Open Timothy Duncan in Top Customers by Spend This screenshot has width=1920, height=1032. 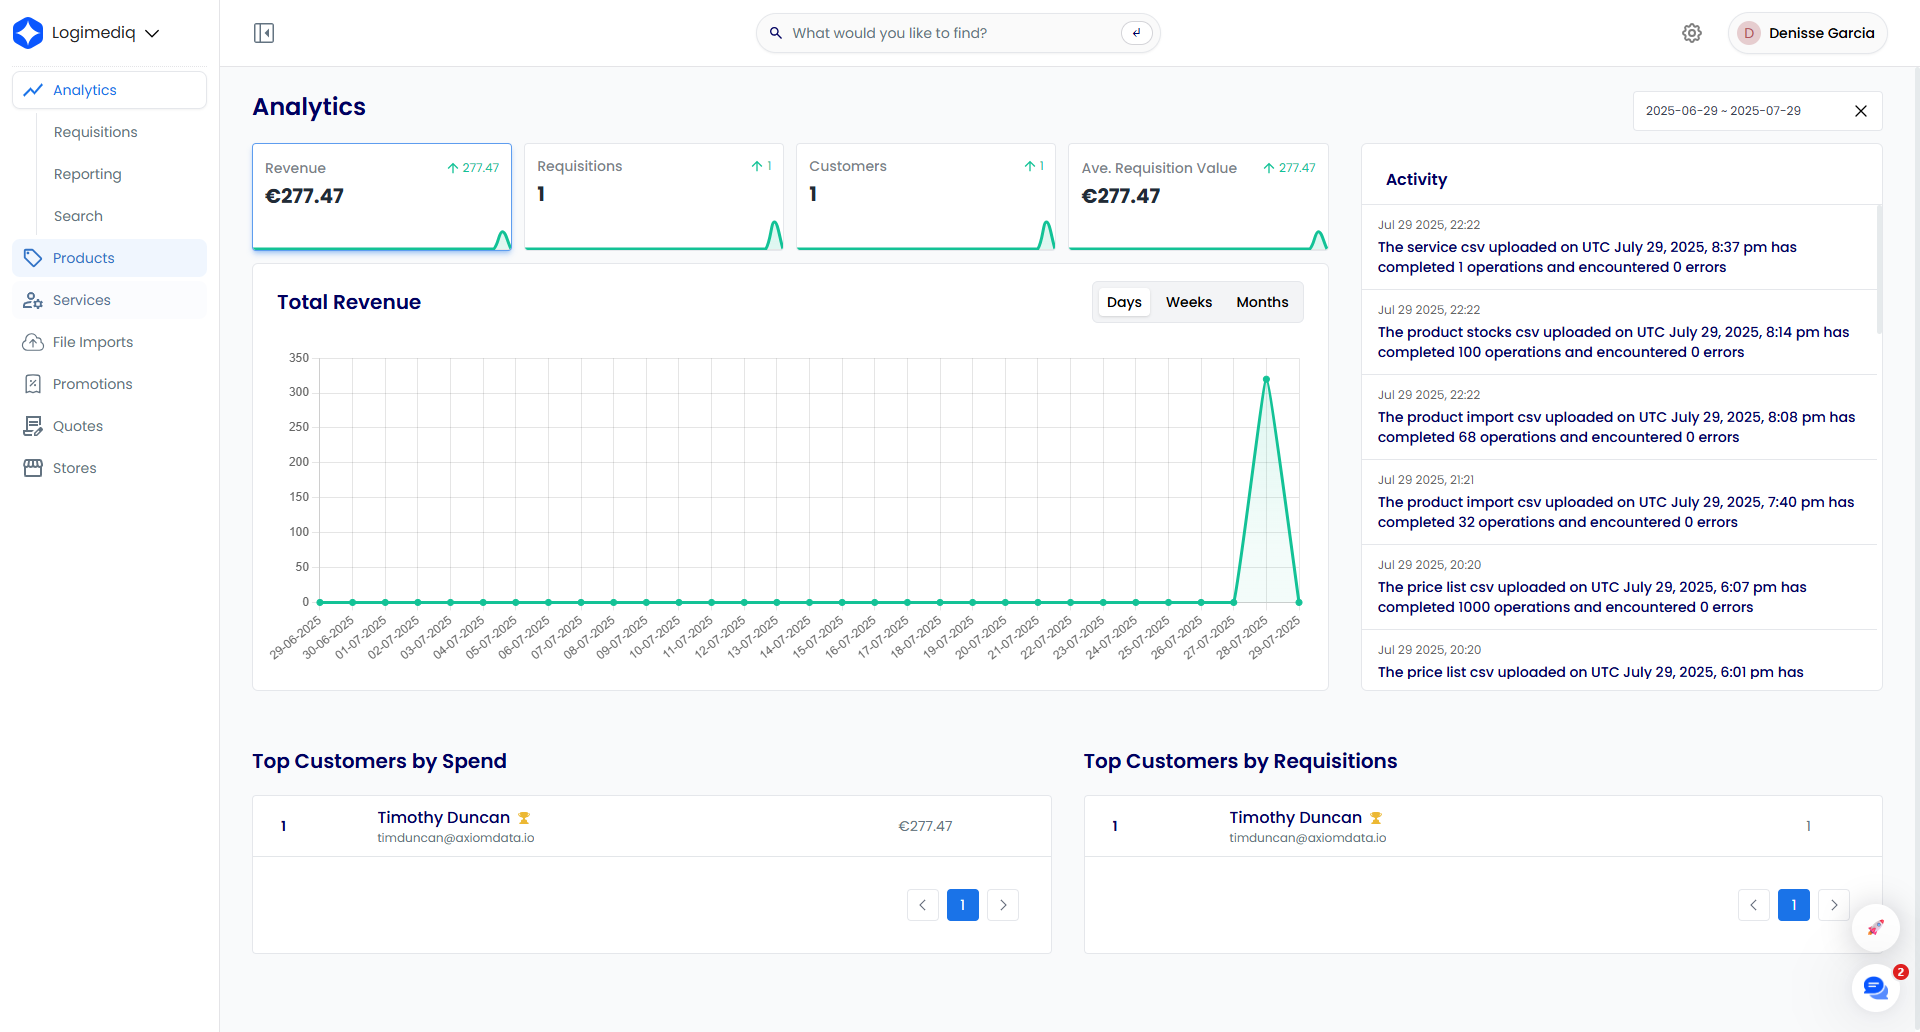[443, 818]
